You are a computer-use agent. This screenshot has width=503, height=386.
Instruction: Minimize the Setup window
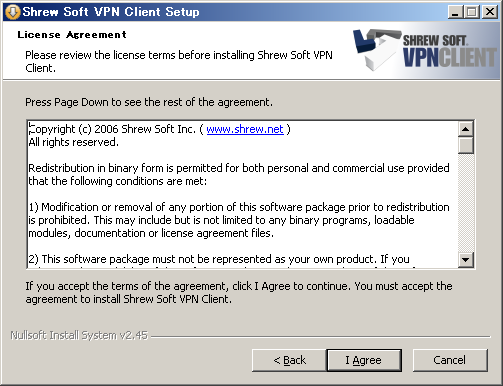(x=455, y=12)
